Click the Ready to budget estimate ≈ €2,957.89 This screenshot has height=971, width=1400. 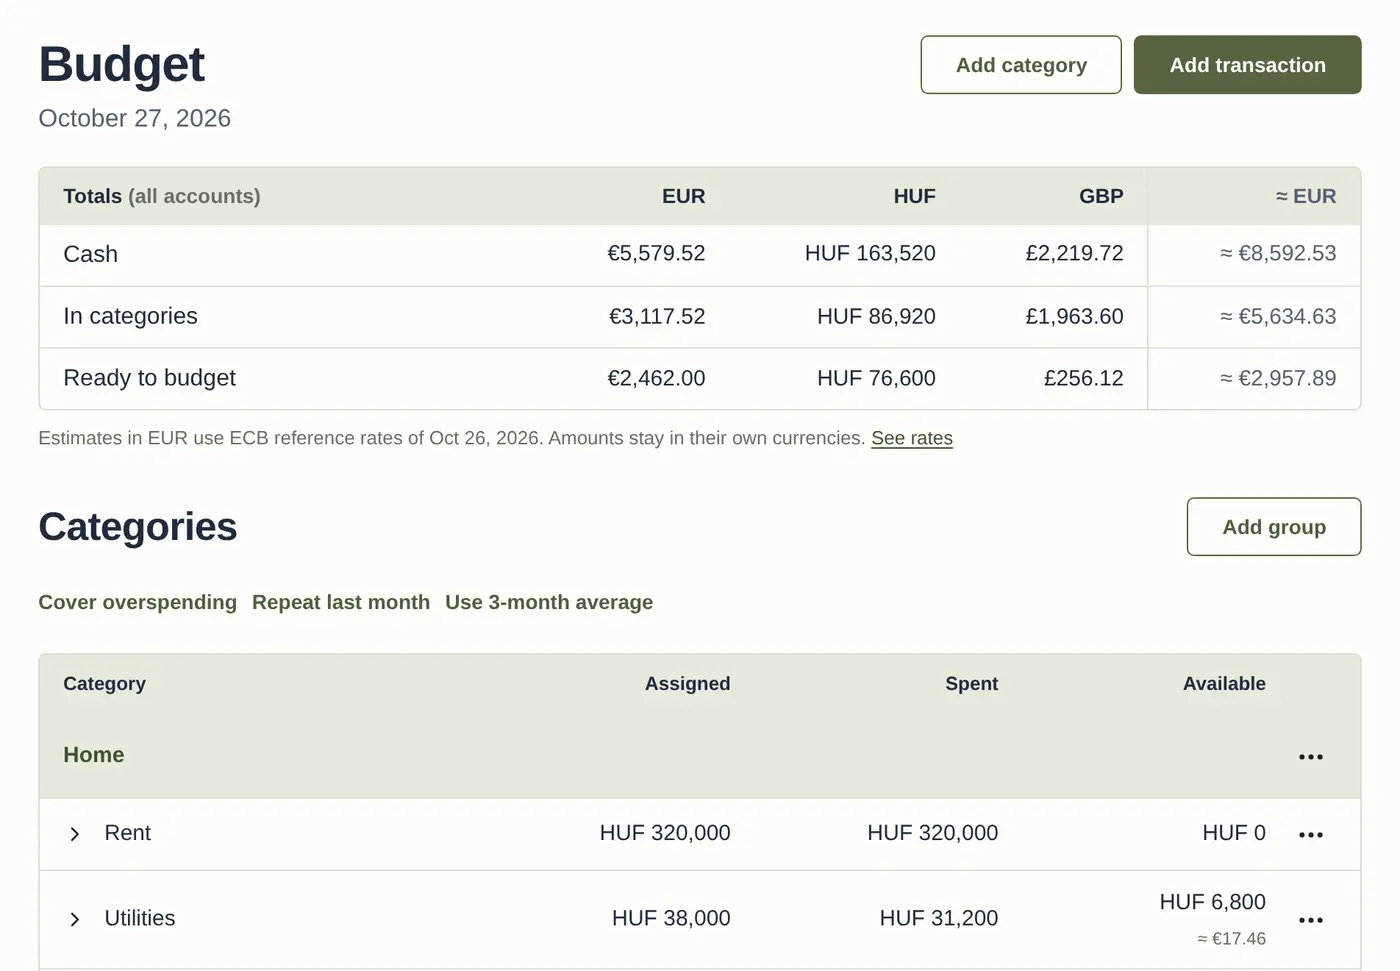1278,379
